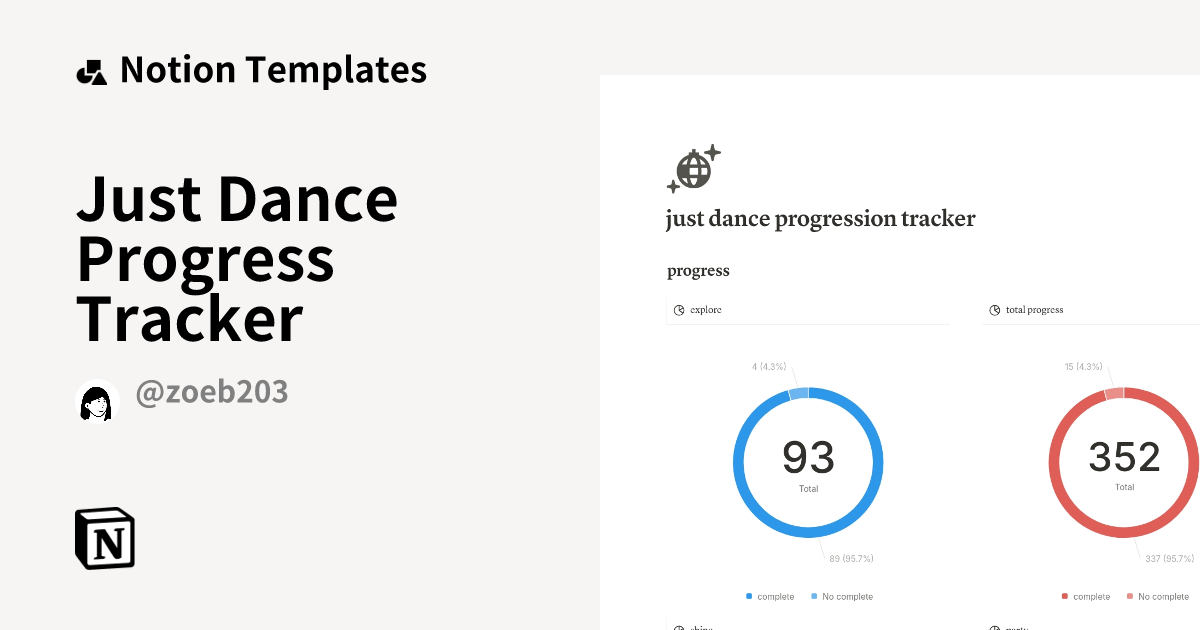Expand the 'total progress' chart section
The width and height of the screenshot is (1200, 630).
click(x=1033, y=310)
